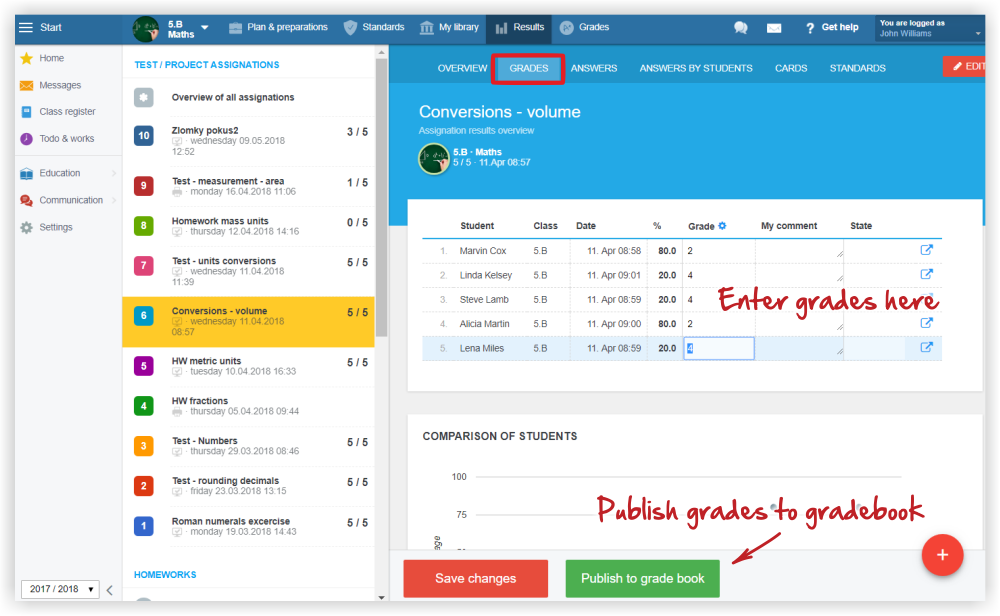Screen dimensions: 1000x616
Task: Select assignment 5 HW metric units
Action: (247, 365)
